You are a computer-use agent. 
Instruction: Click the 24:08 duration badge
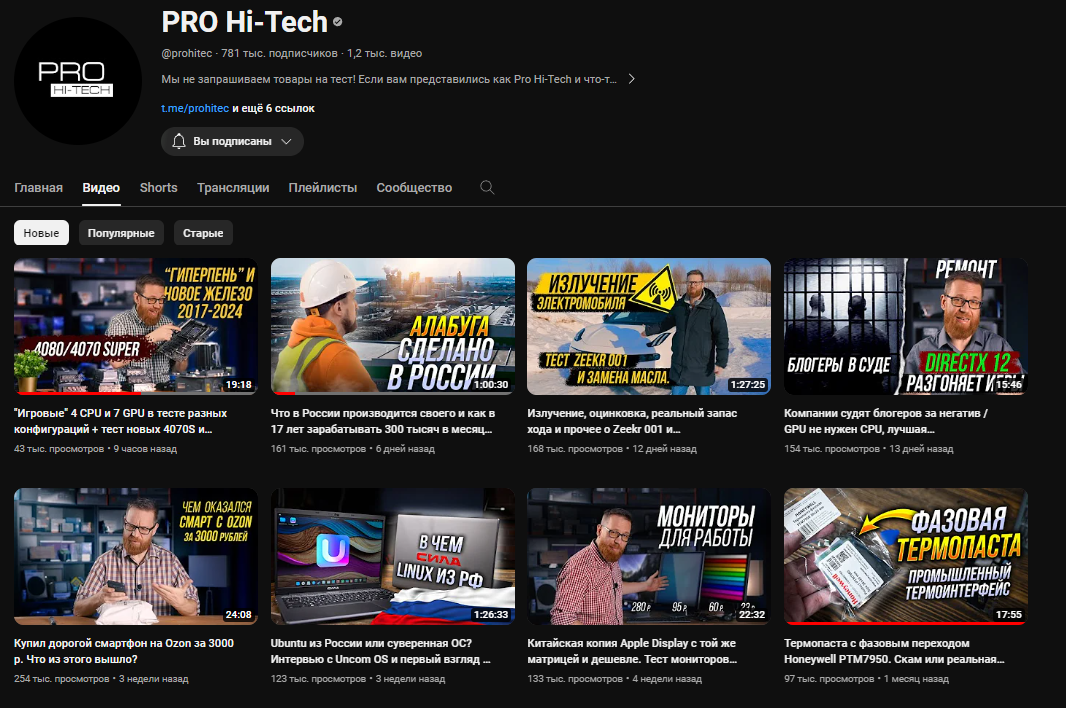click(x=239, y=614)
